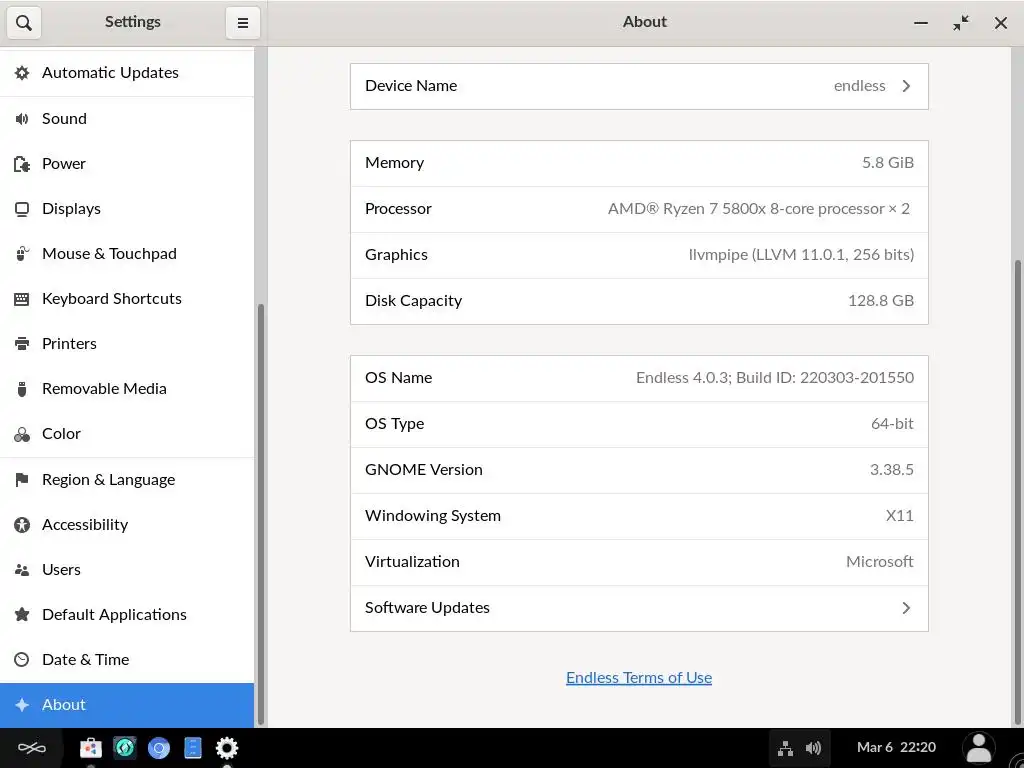1024x768 pixels.
Task: Launch the Chromium browser from taskbar
Action: point(159,748)
